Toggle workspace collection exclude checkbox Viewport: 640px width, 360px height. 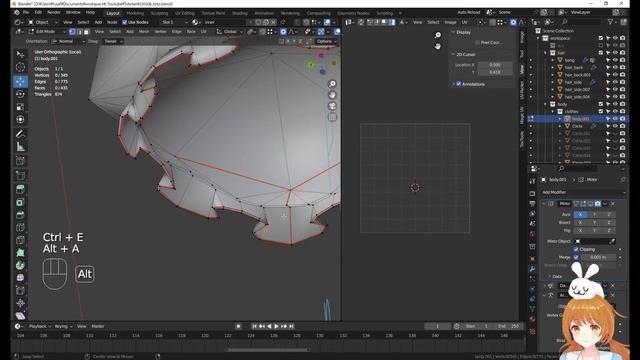(x=600, y=38)
